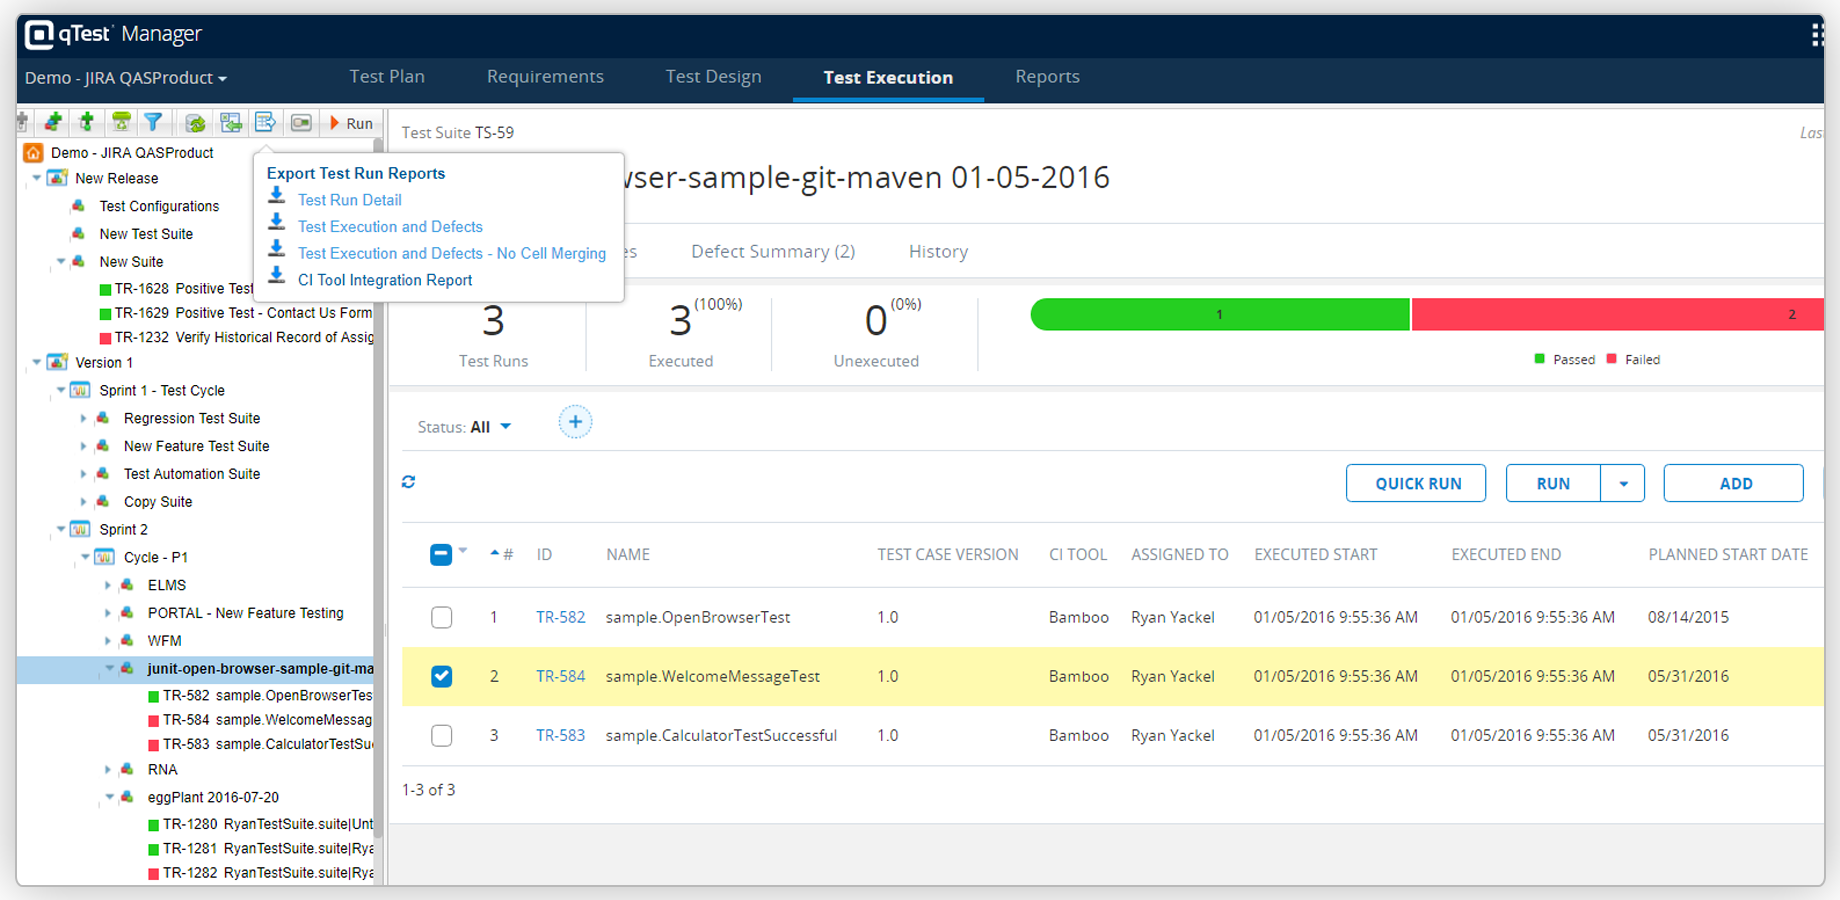Viewport: 1840px width, 900px height.
Task: Click the suite icon beside ELMS
Action: [128, 585]
